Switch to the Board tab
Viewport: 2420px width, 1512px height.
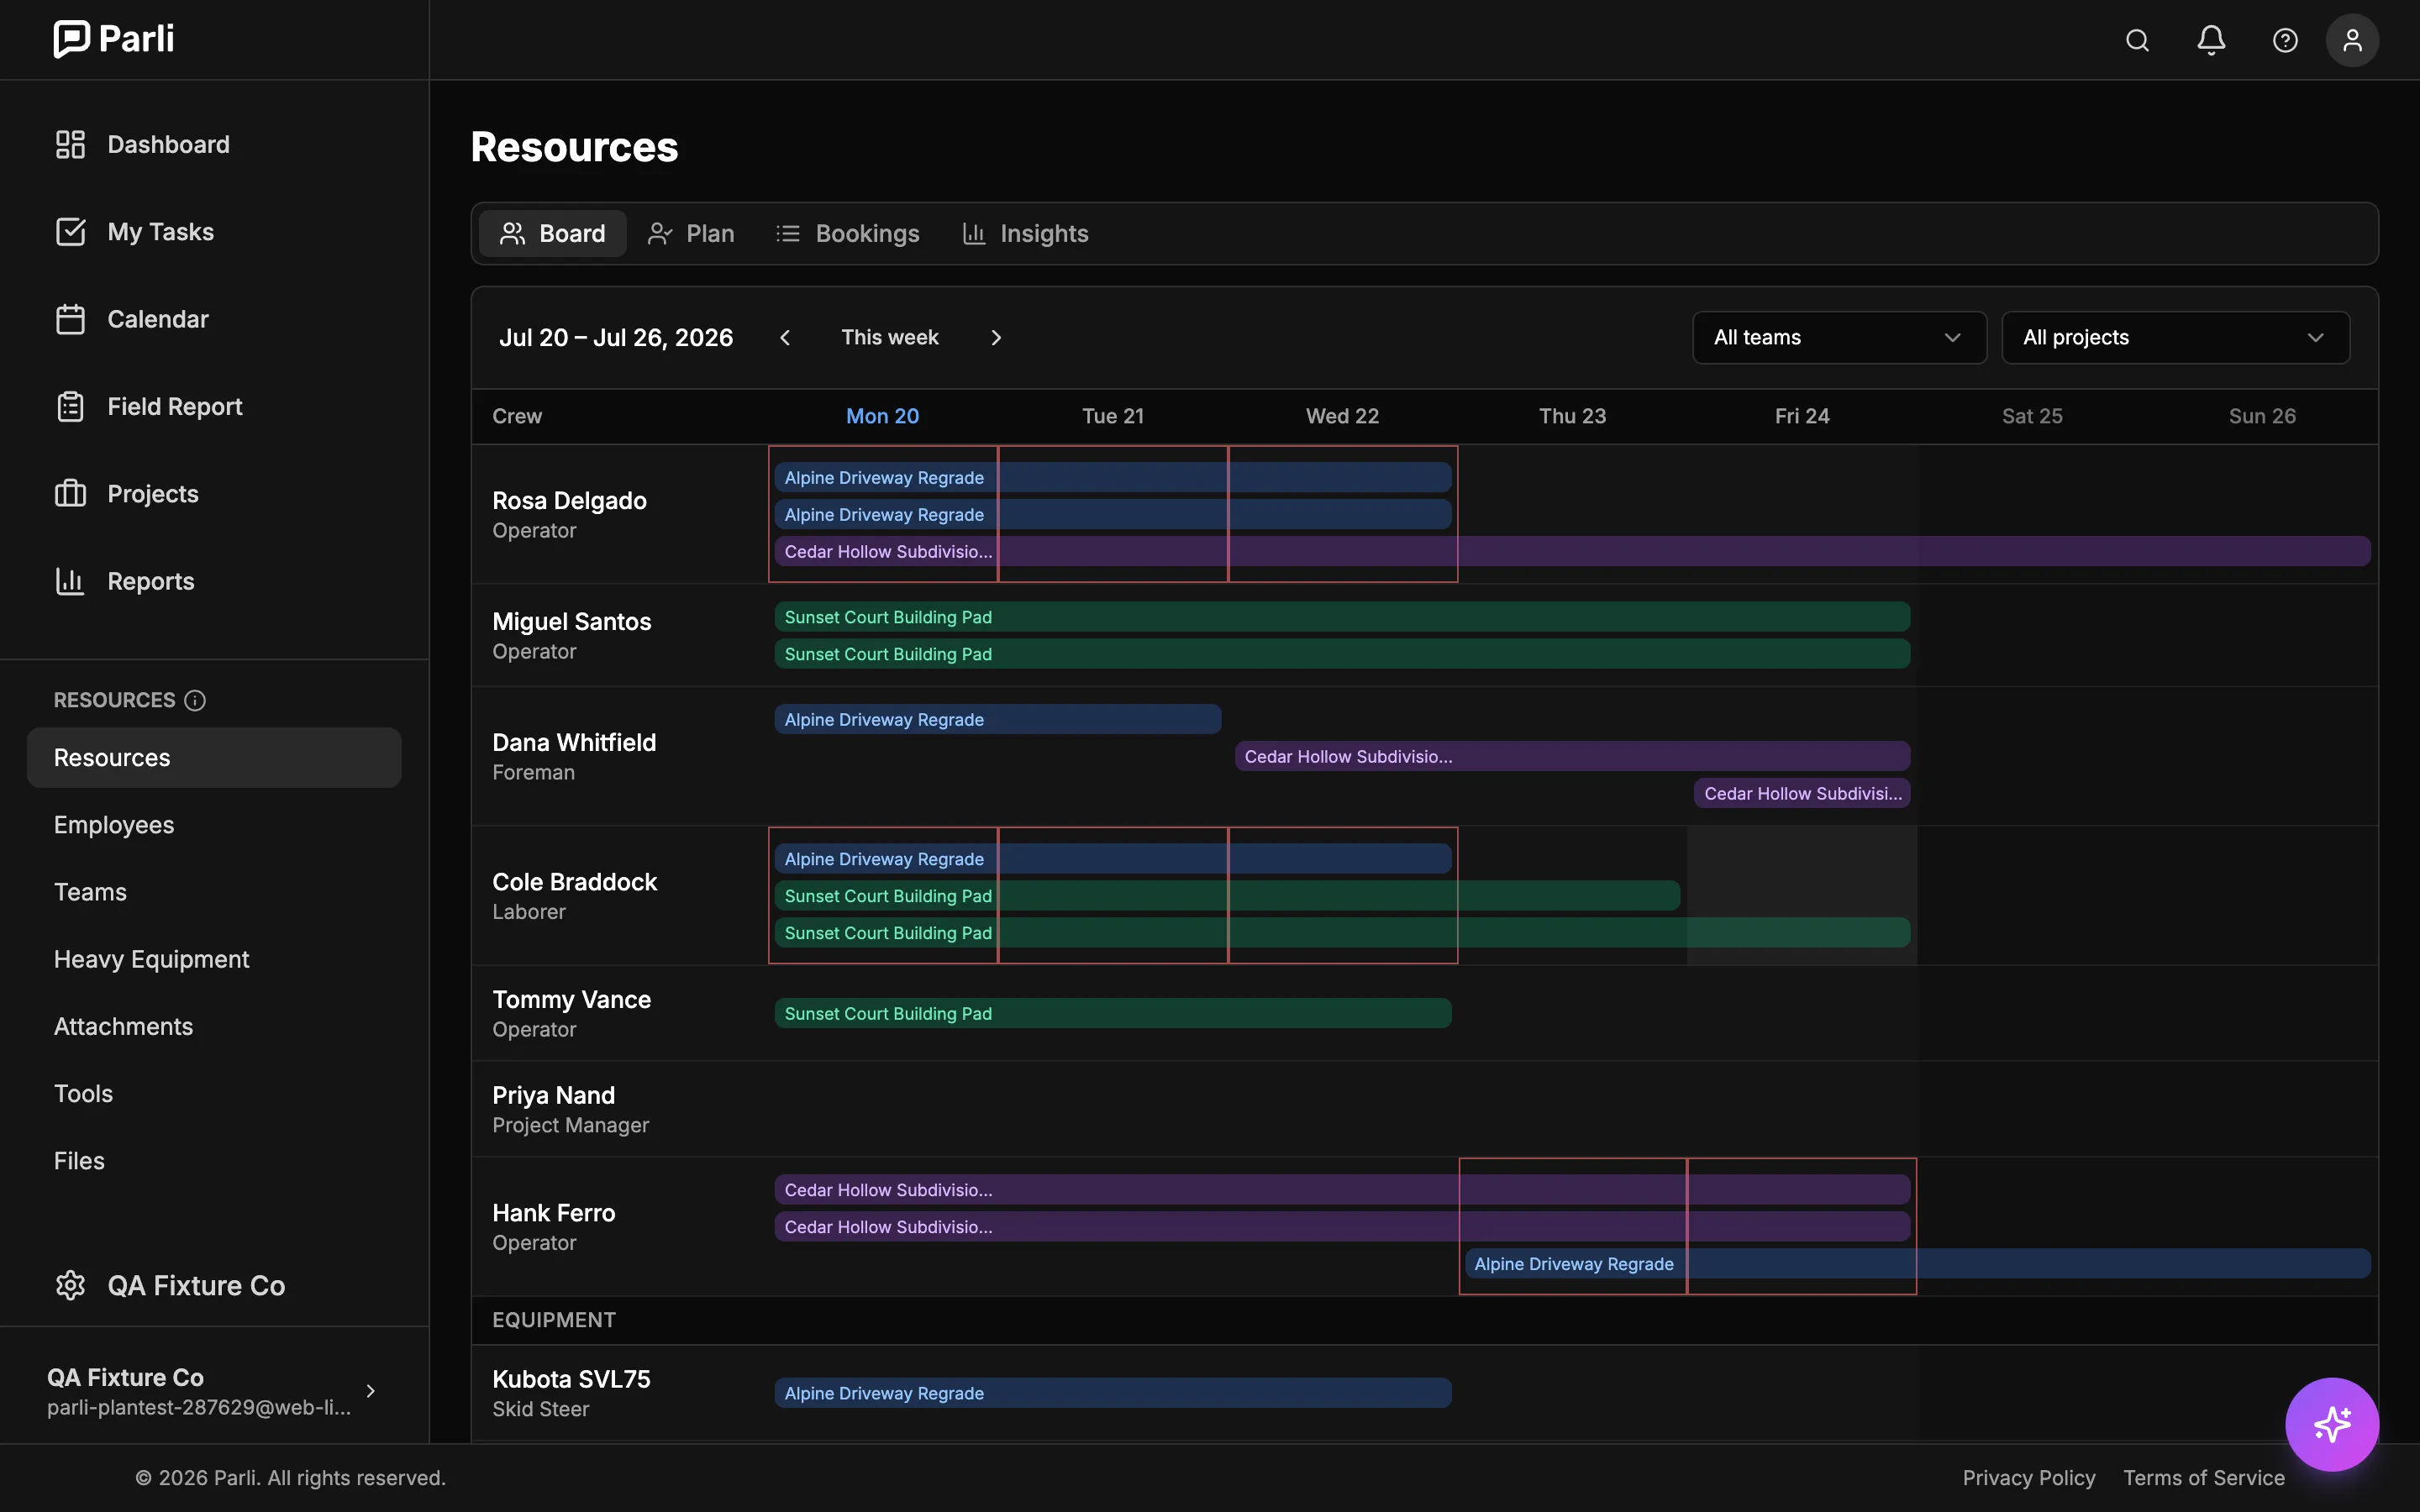click(553, 233)
